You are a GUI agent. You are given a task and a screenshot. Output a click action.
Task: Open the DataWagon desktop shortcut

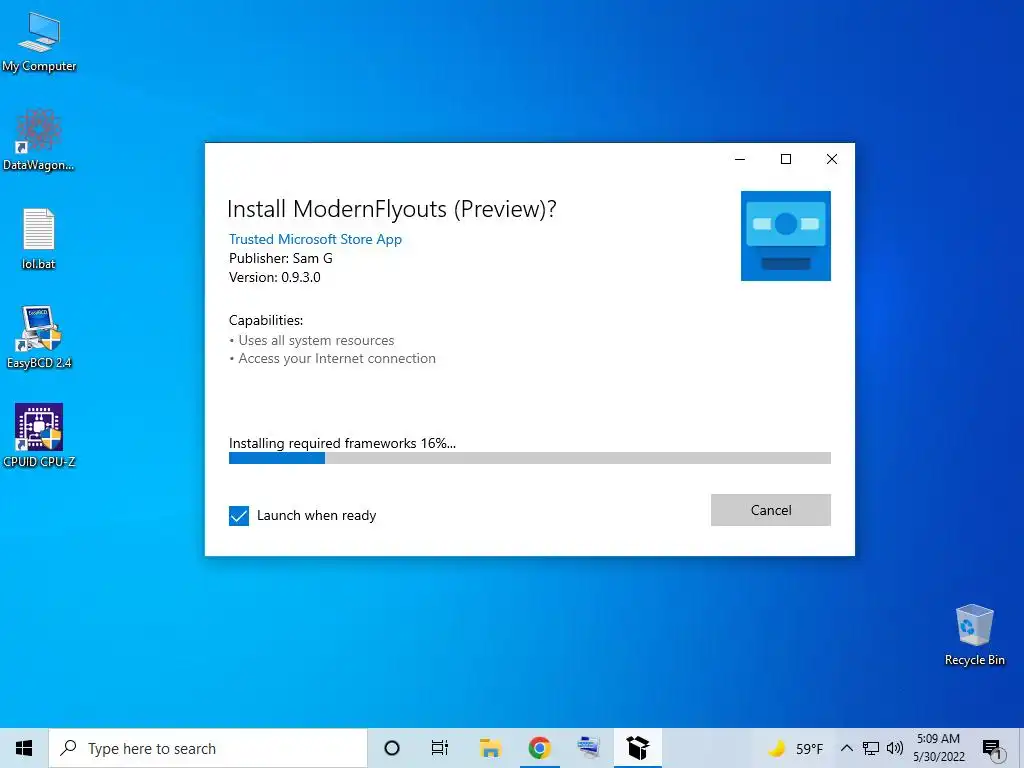click(39, 140)
